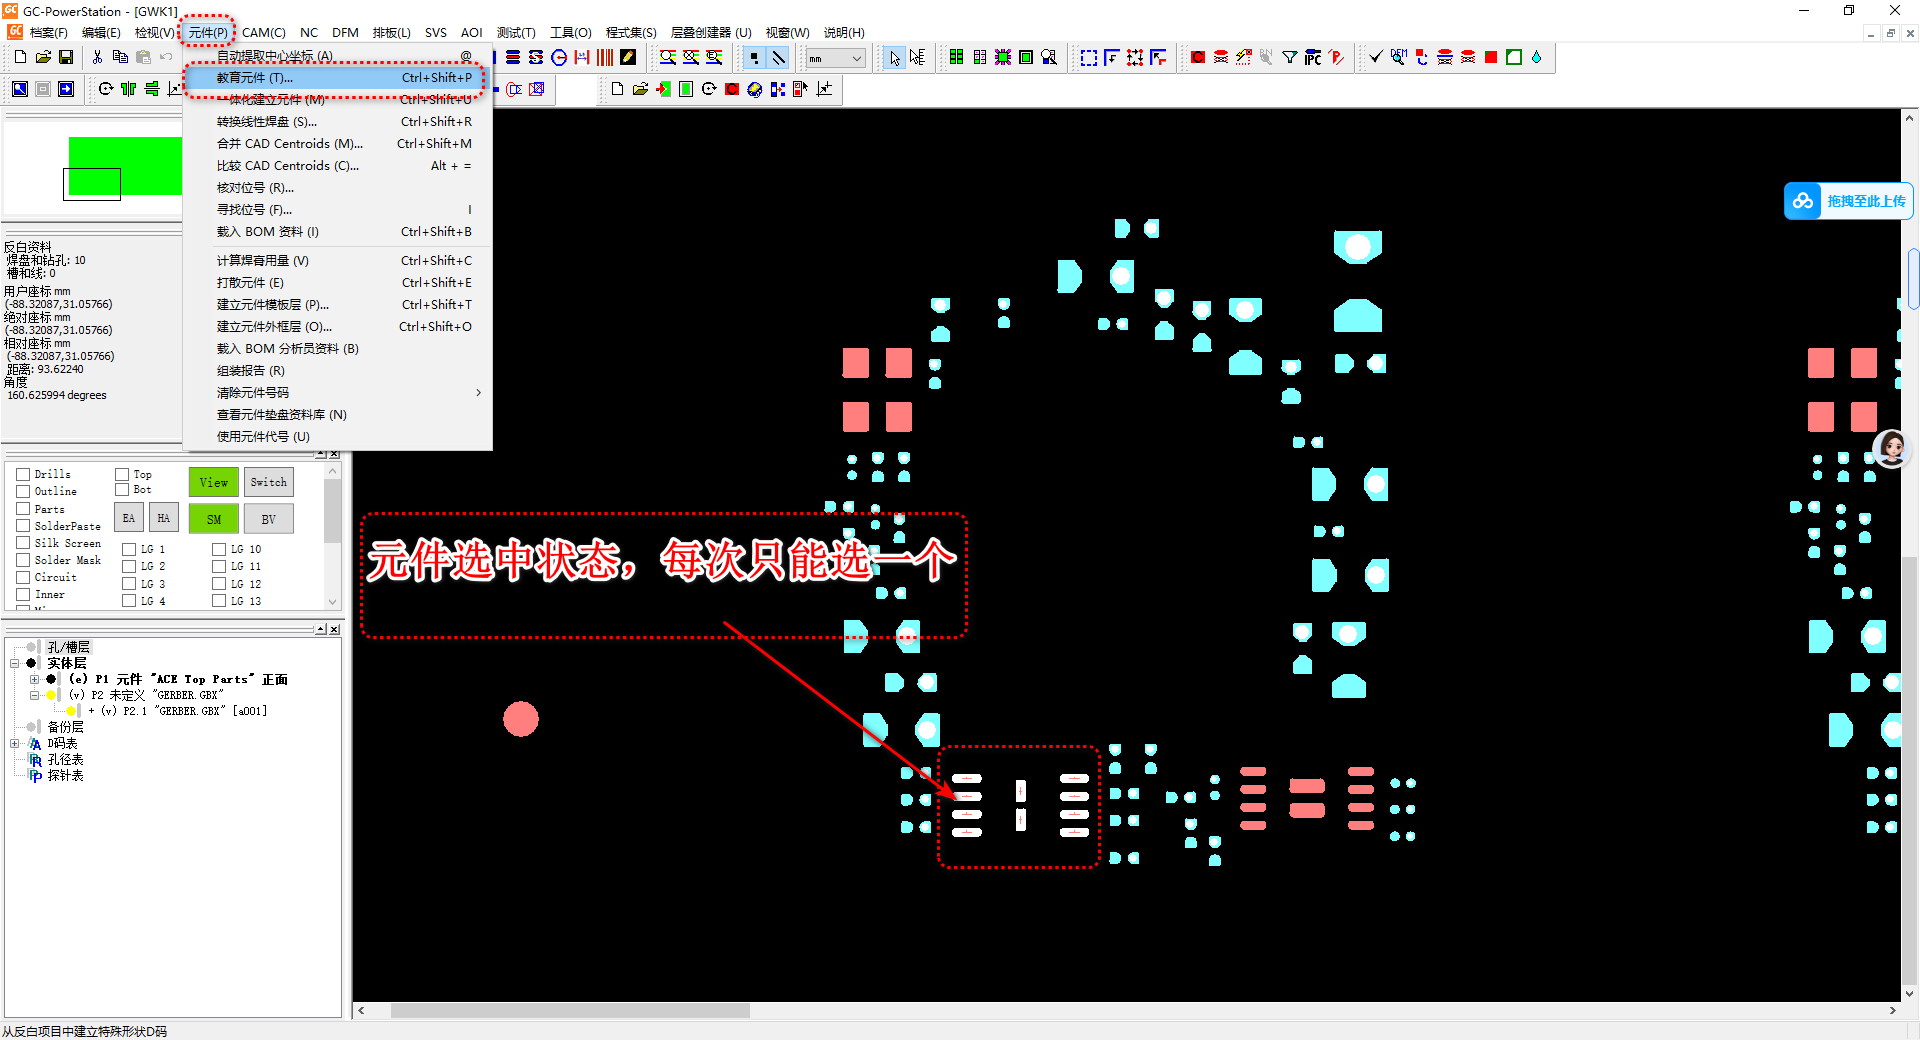This screenshot has width=1920, height=1040.
Task: Click the green chip with magenta pins icon
Action: pos(1003,58)
